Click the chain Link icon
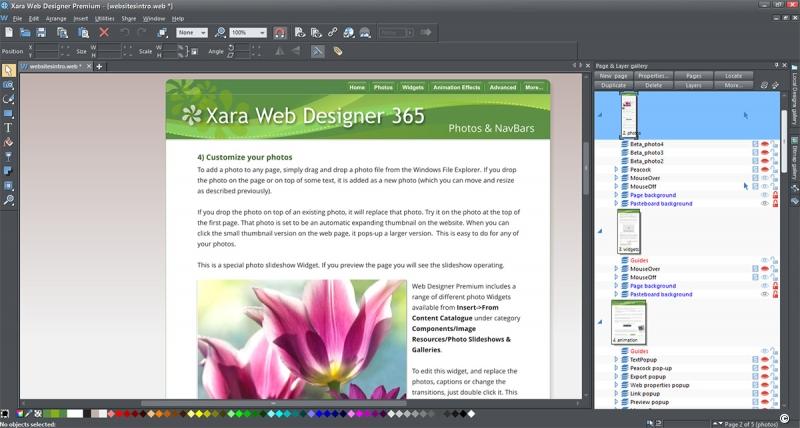 (333, 33)
